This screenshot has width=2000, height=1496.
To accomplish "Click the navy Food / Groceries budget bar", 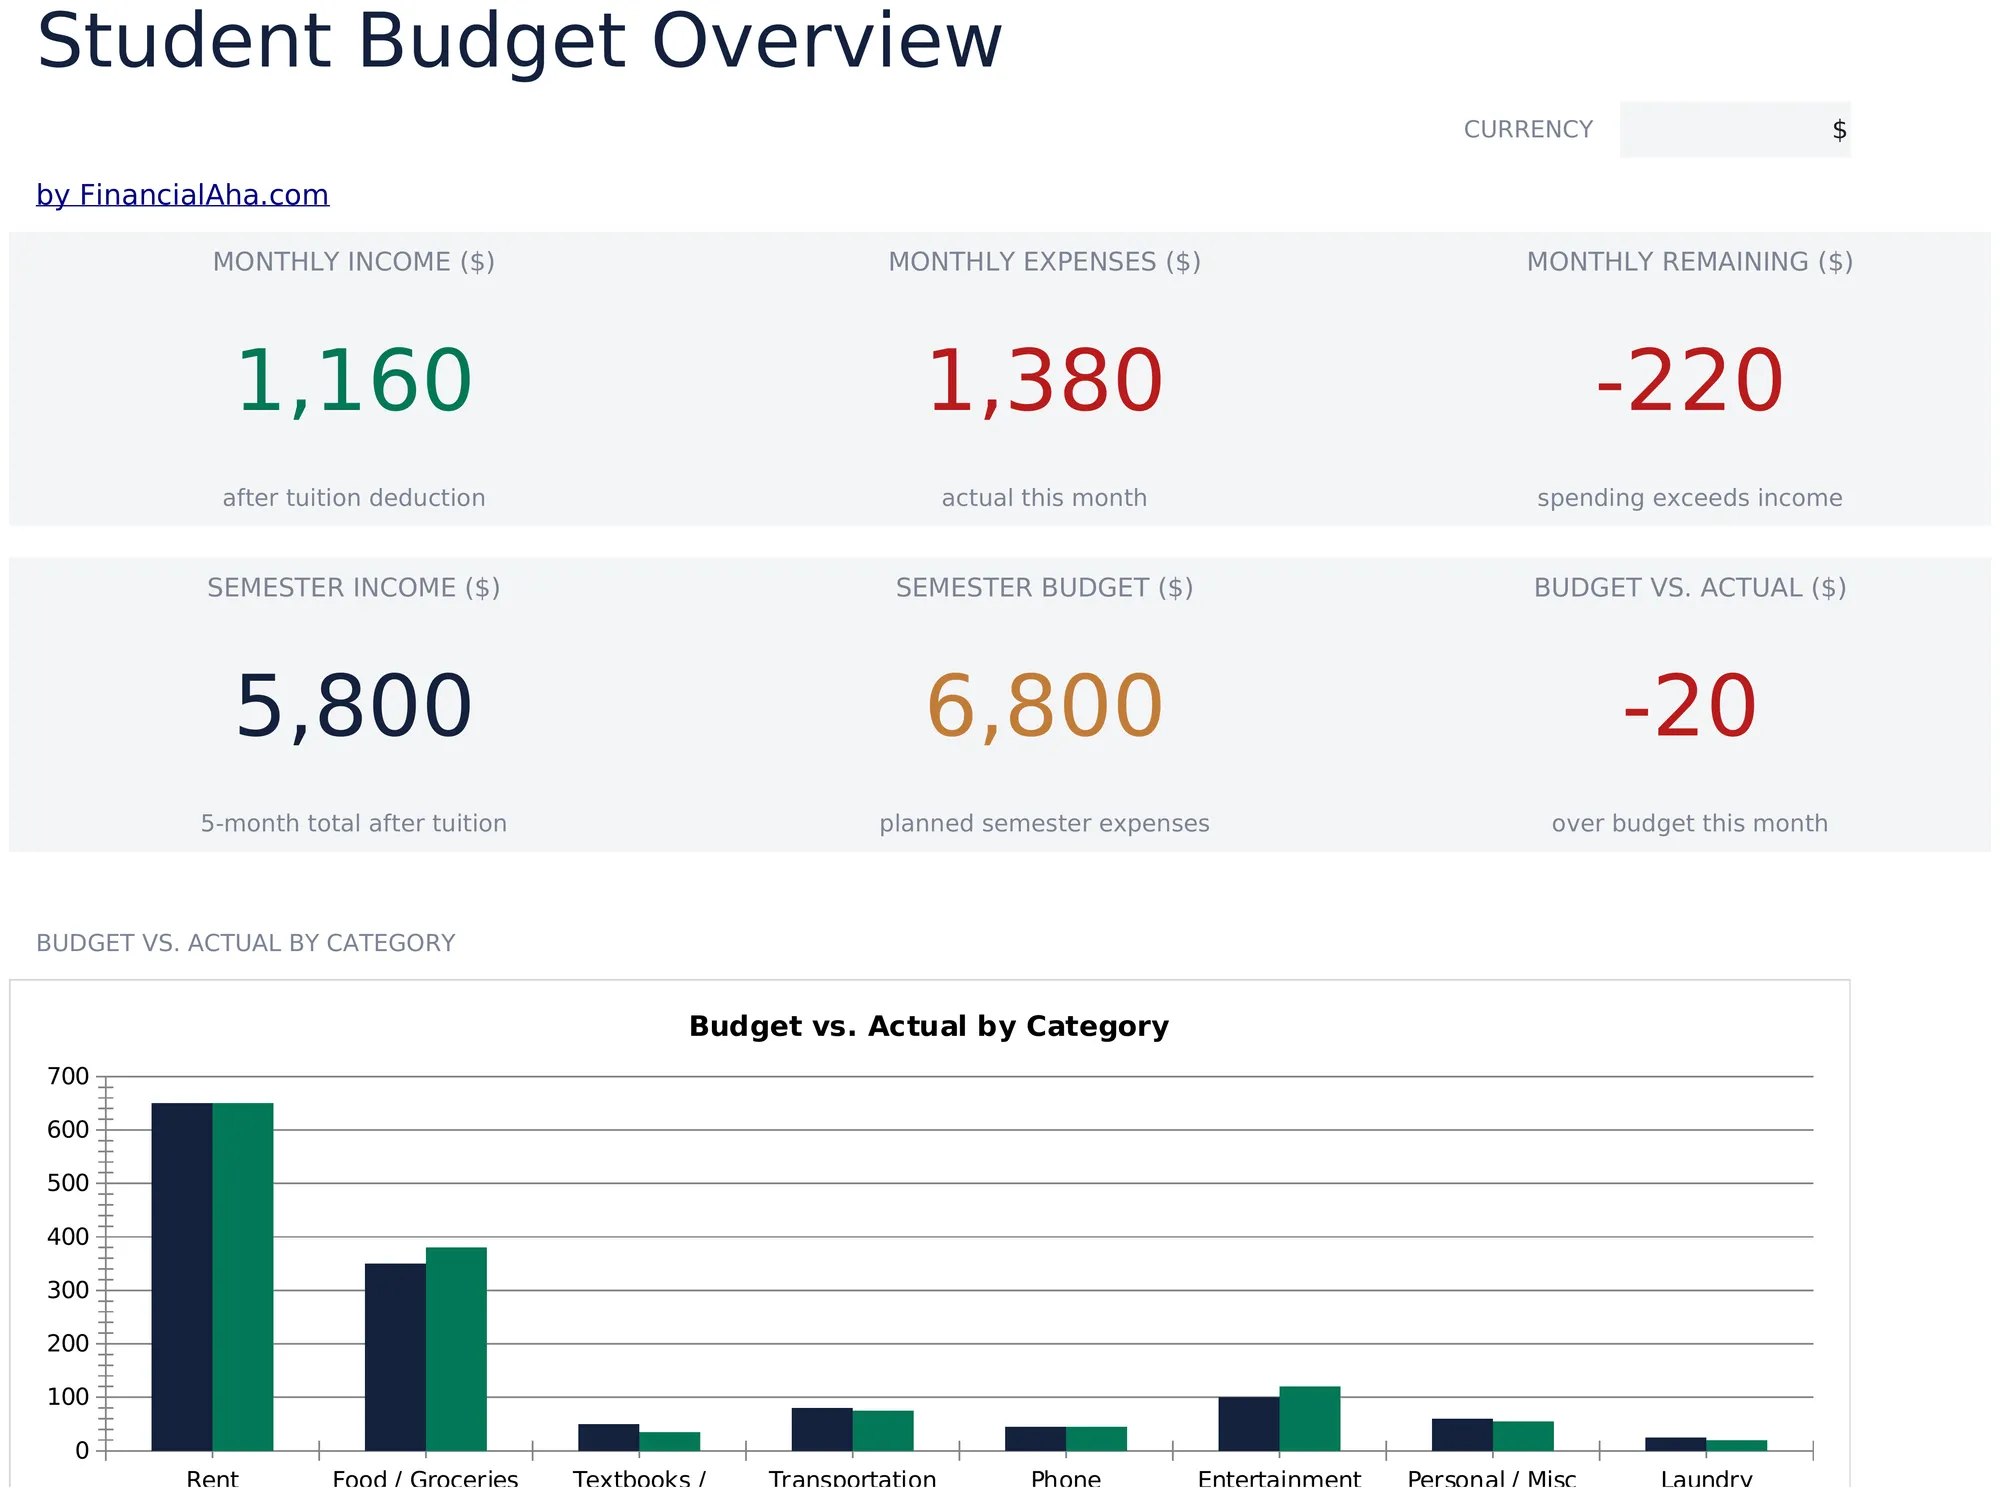I will pyautogui.click(x=395, y=1357).
